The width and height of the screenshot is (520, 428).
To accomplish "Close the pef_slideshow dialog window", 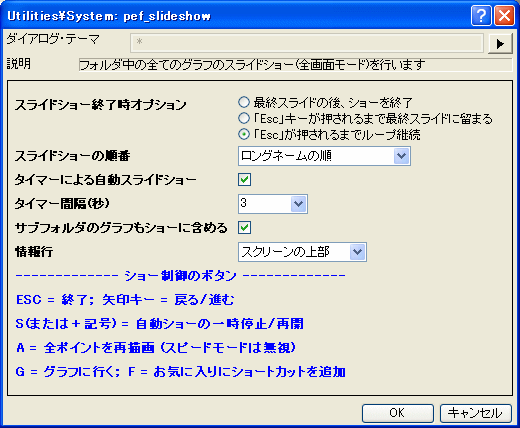I will click(504, 16).
